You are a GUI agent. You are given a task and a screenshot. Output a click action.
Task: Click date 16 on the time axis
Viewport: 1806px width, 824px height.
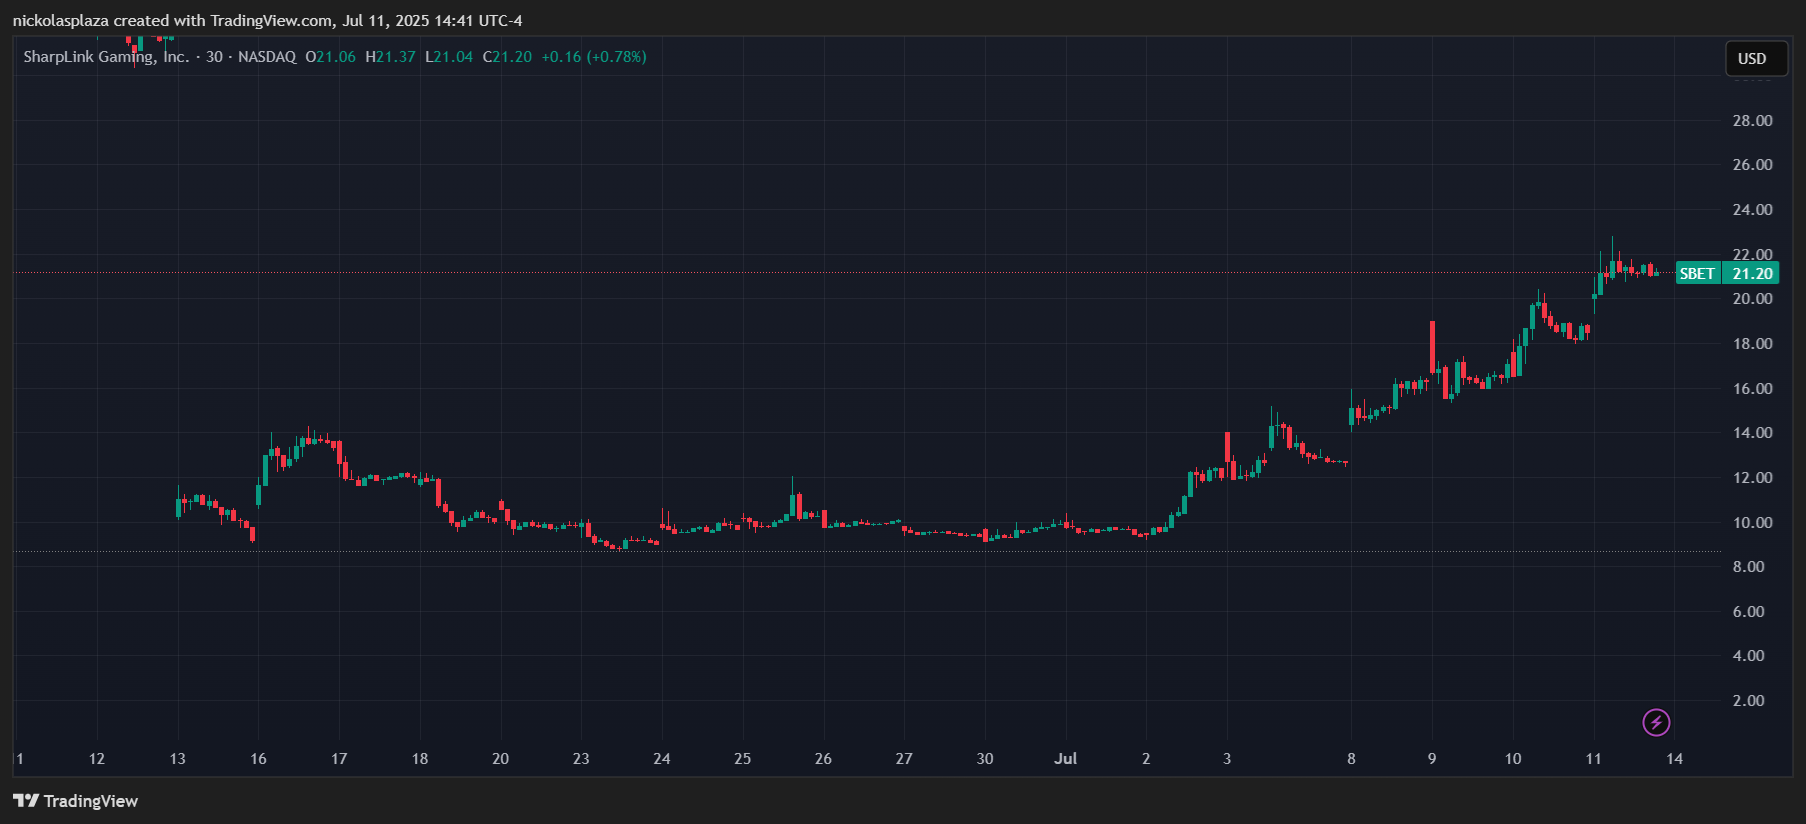(x=258, y=758)
